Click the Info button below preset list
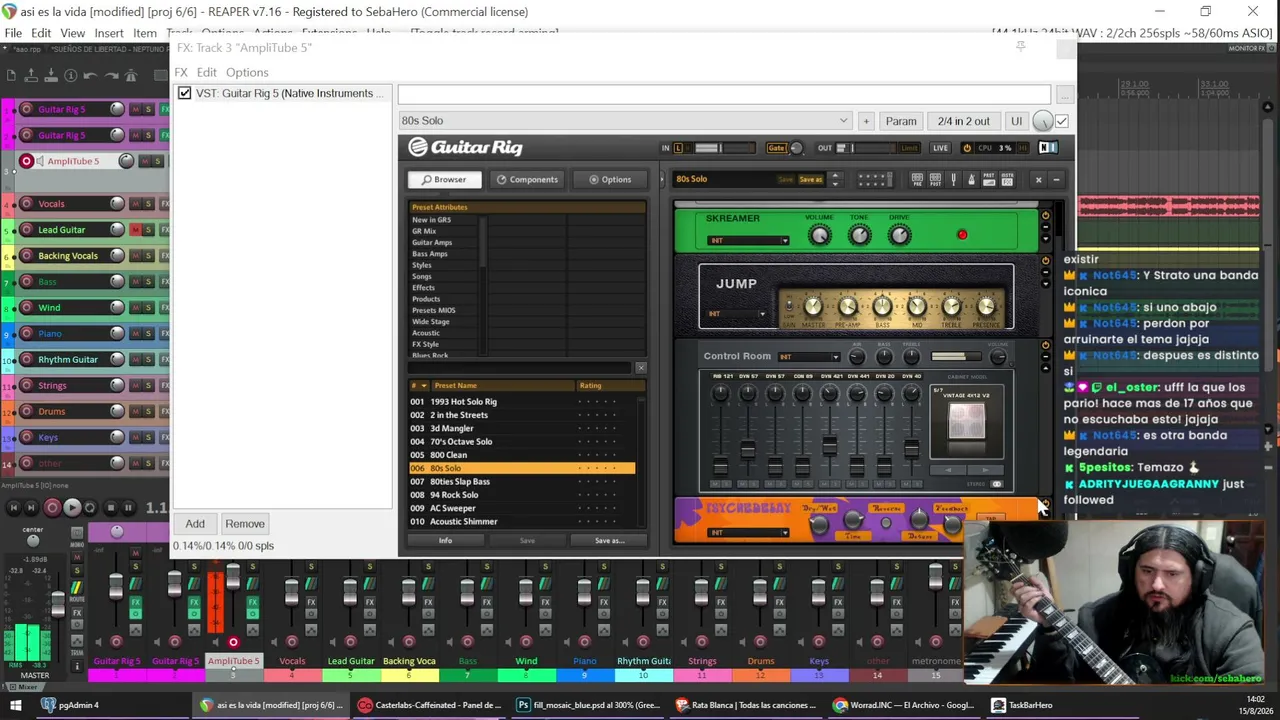 [445, 541]
